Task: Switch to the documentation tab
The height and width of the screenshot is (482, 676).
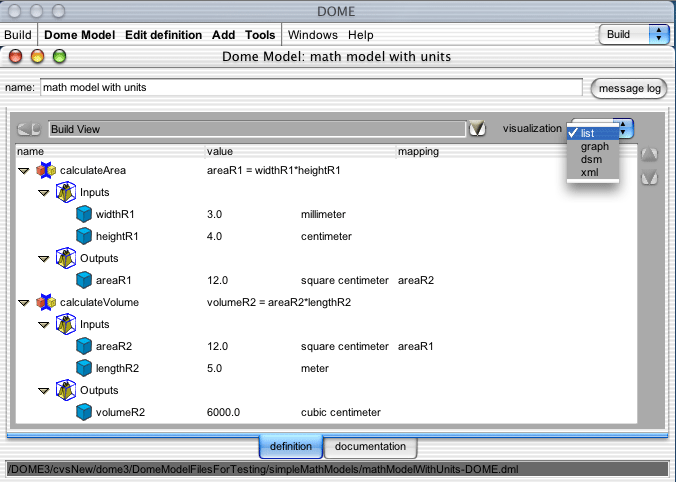Action: (370, 447)
